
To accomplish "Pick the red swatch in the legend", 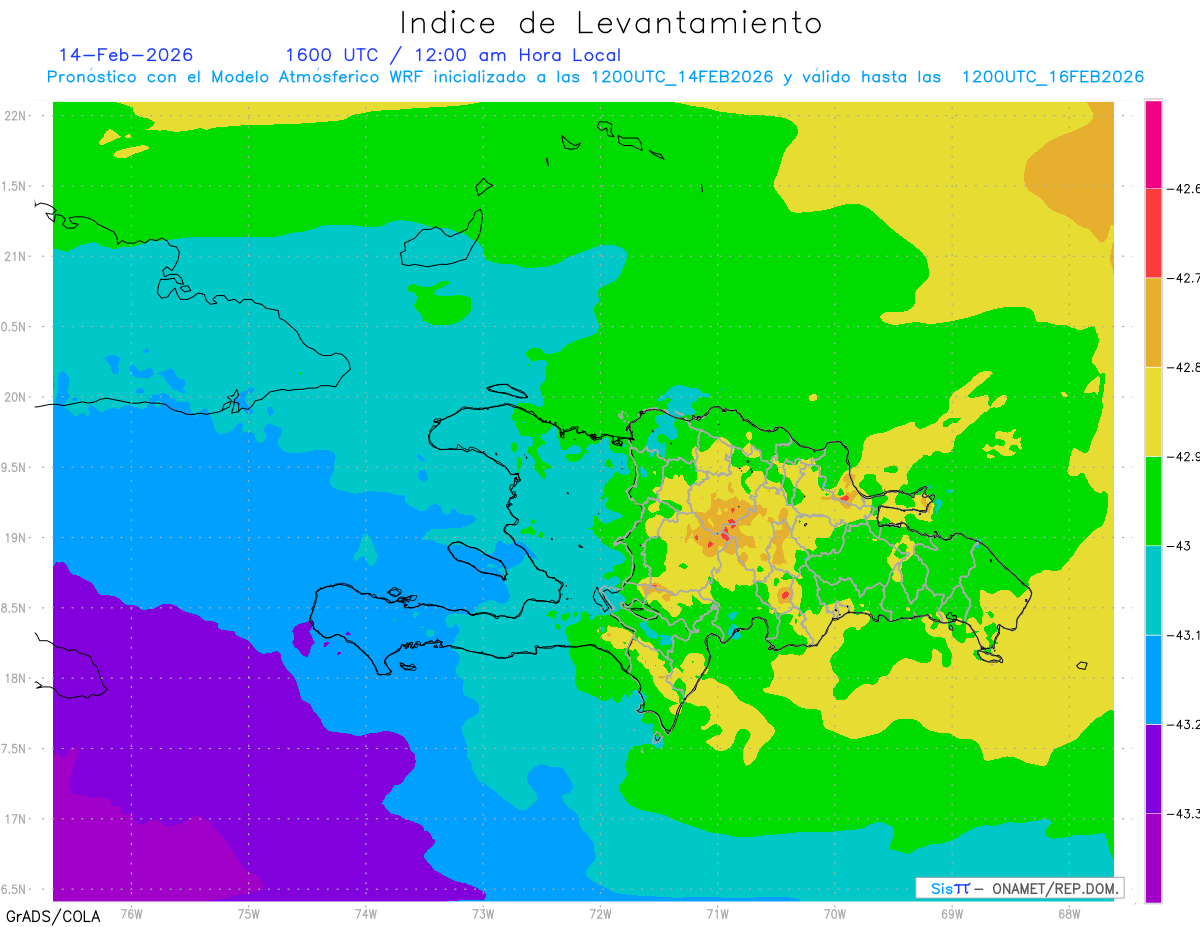I will tap(1153, 233).
